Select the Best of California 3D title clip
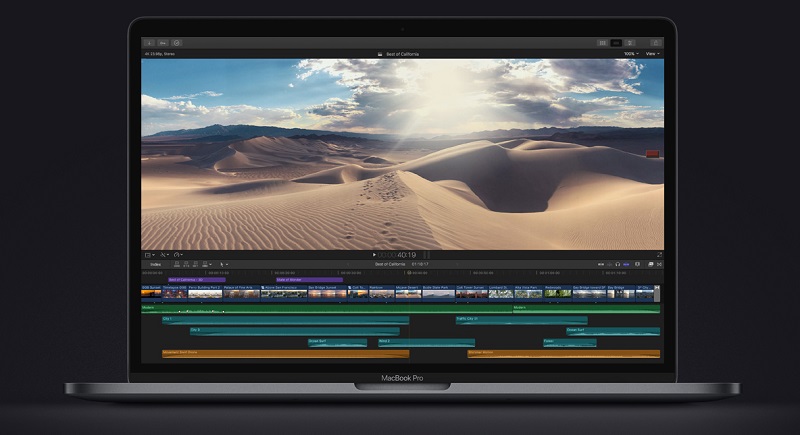Viewport: 800px width, 435px height. pyautogui.click(x=197, y=280)
